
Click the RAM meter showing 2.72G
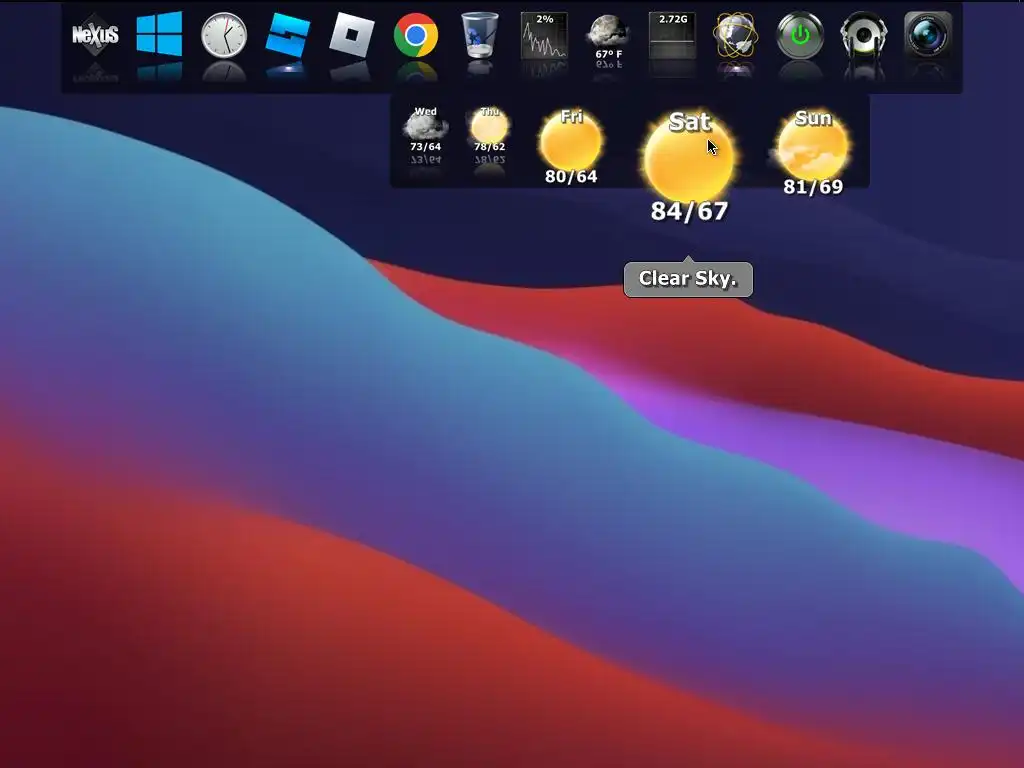673,35
